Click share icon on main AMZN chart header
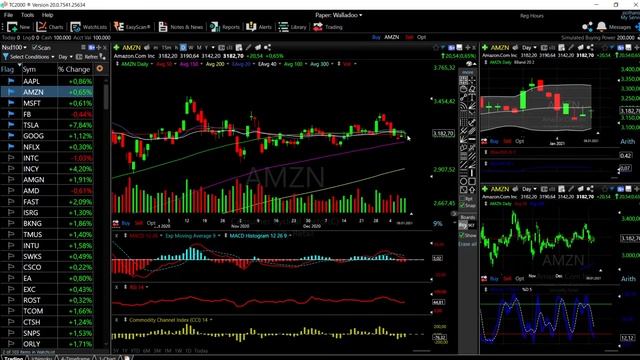The width and height of the screenshot is (640, 360). [x=267, y=48]
